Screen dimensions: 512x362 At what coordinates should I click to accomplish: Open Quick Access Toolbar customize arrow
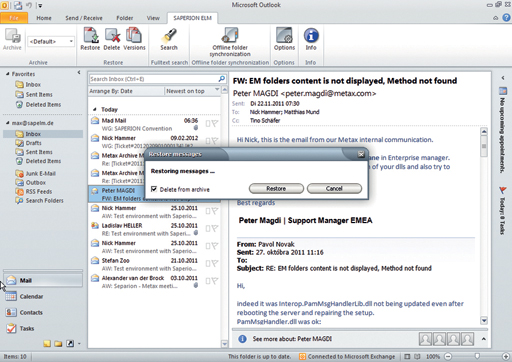[x=40, y=5]
